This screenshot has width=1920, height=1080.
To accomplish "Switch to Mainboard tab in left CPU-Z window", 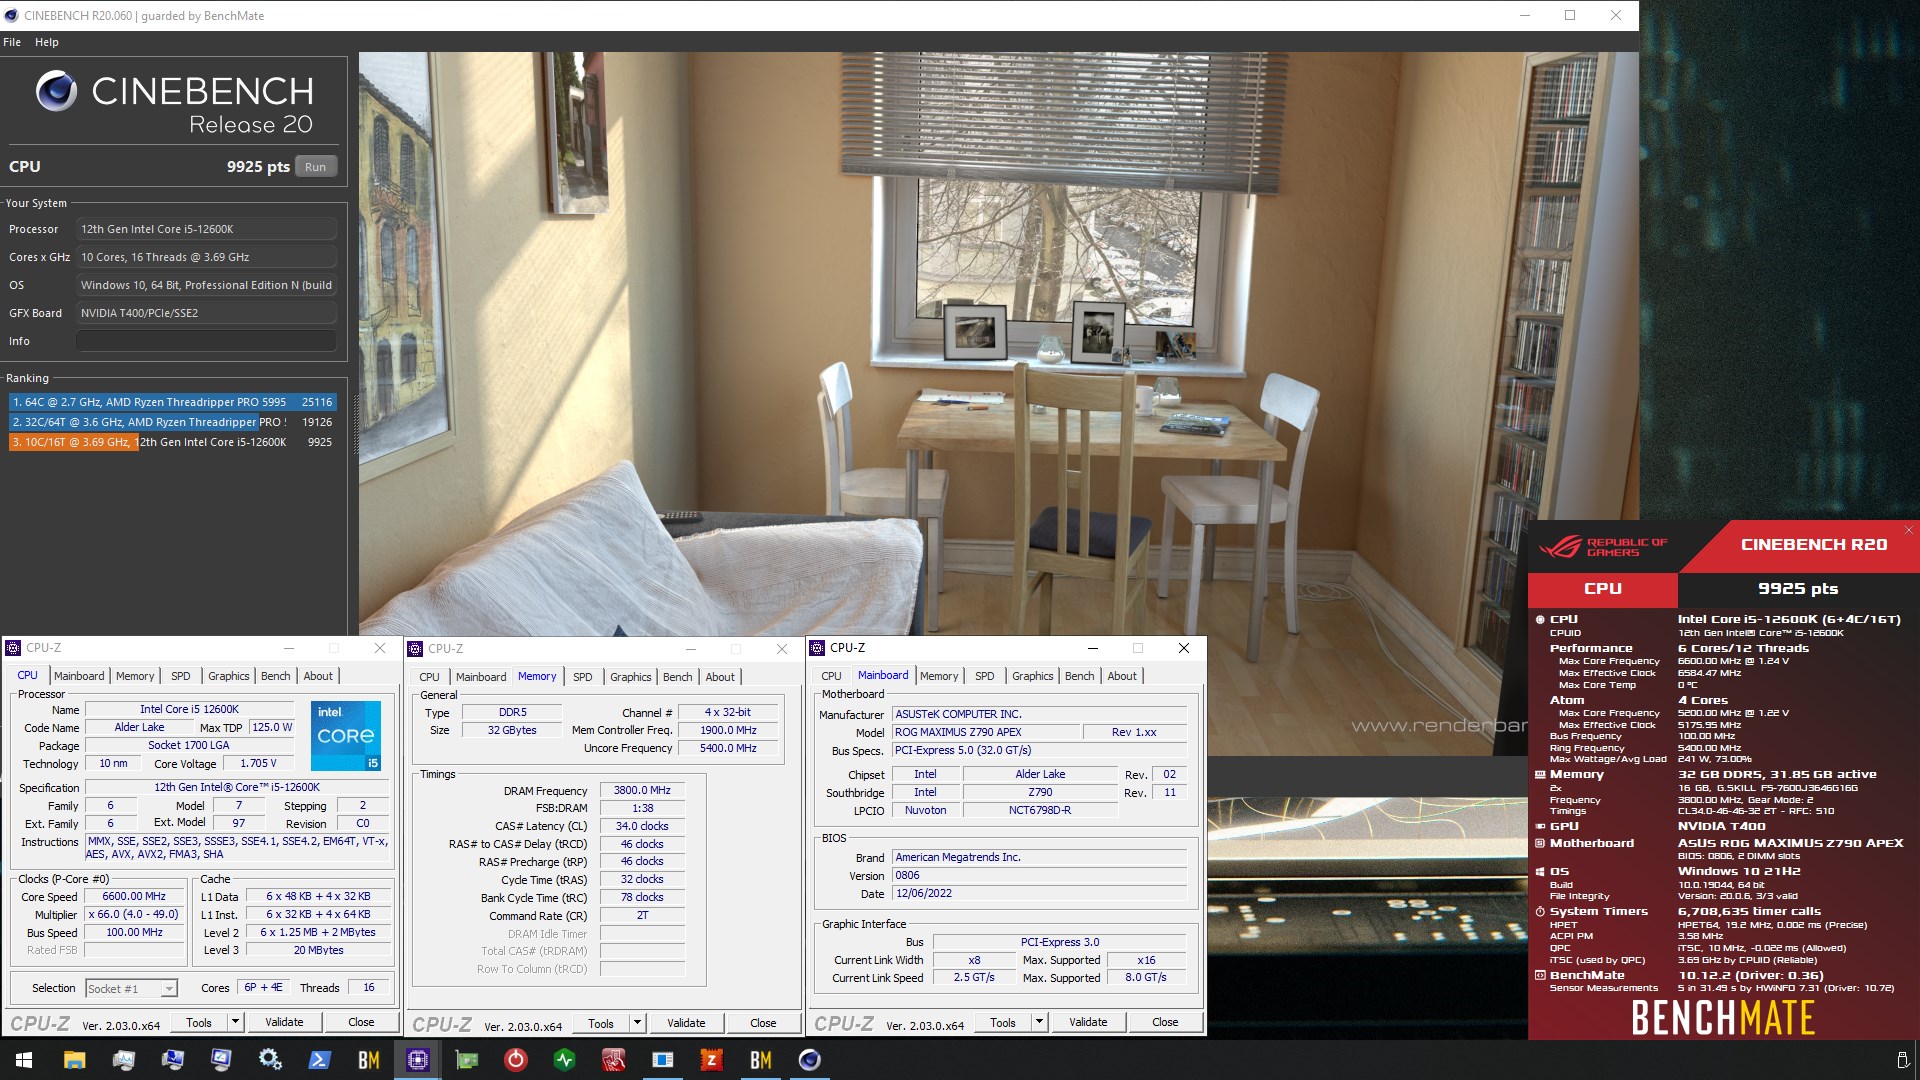I will (x=79, y=676).
